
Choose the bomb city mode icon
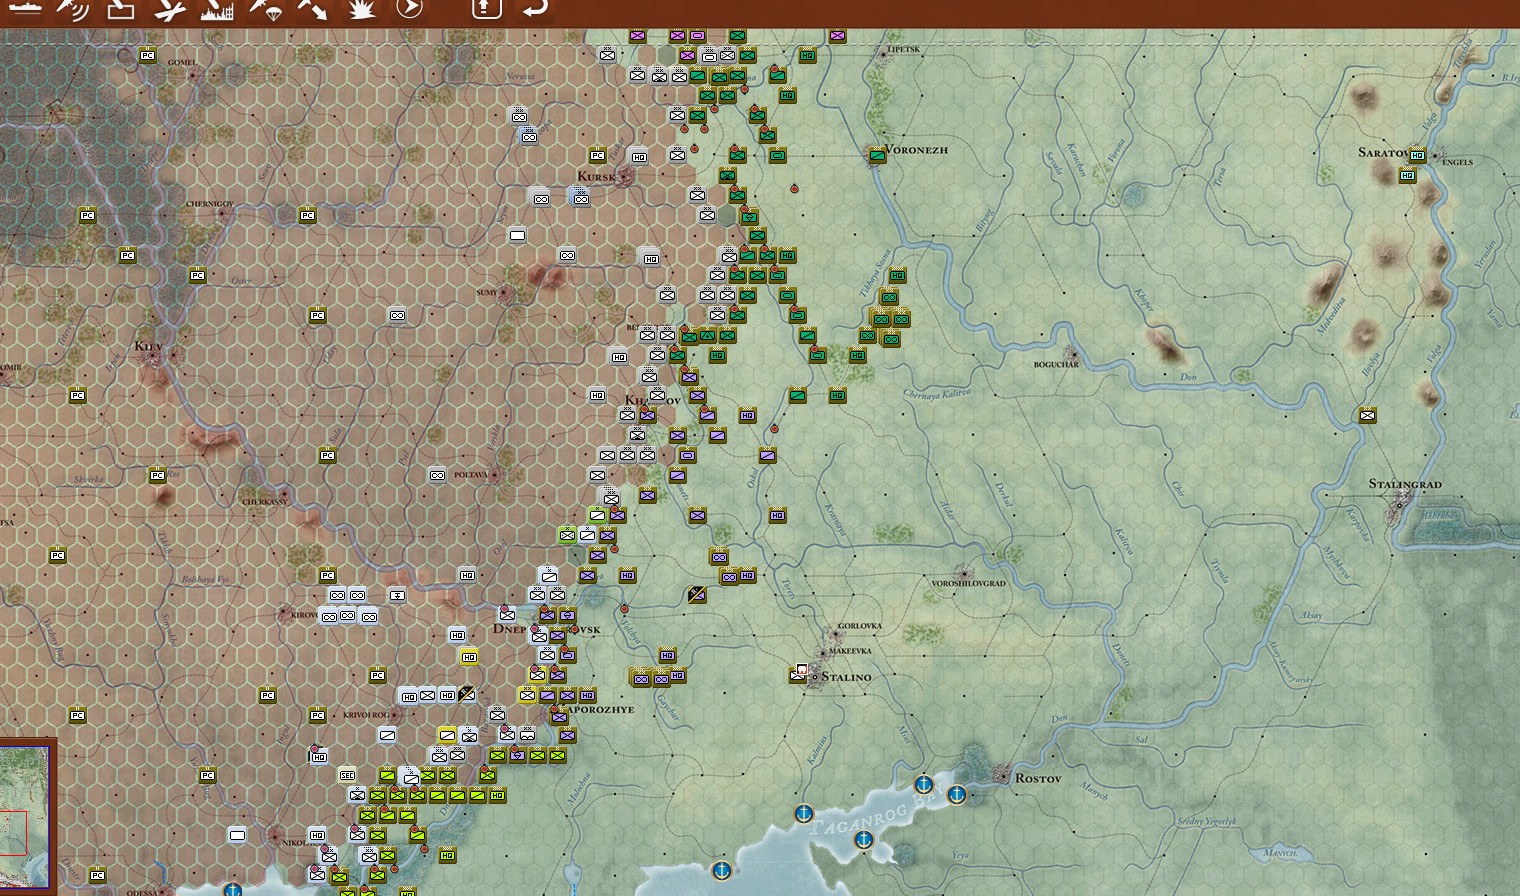coord(217,8)
